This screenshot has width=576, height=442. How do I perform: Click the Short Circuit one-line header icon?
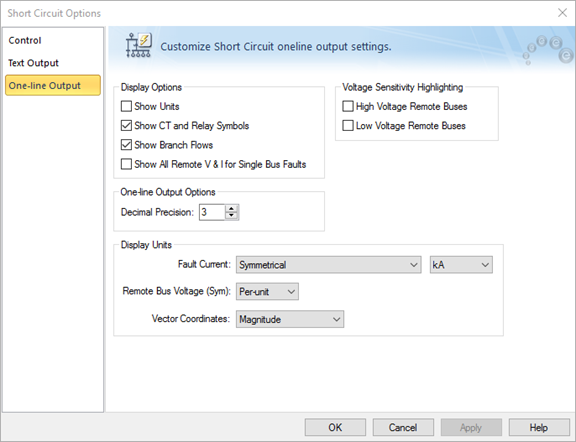point(138,45)
